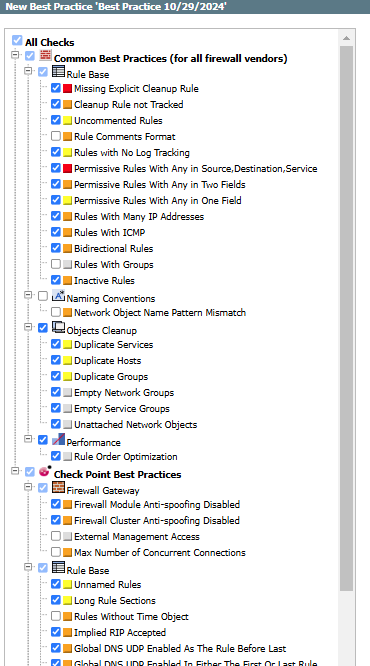Toggle the All Checks checkbox
Screen dimensions: 370x666
click(x=17, y=40)
